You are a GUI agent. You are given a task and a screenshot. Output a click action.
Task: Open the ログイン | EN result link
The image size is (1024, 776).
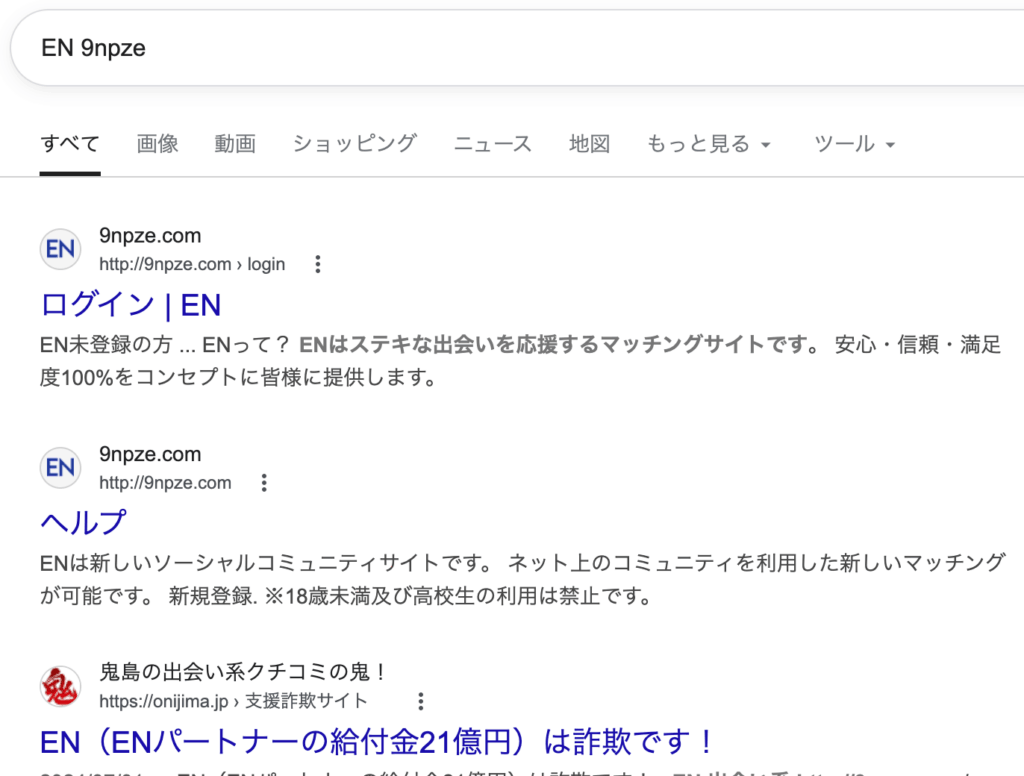click(131, 304)
